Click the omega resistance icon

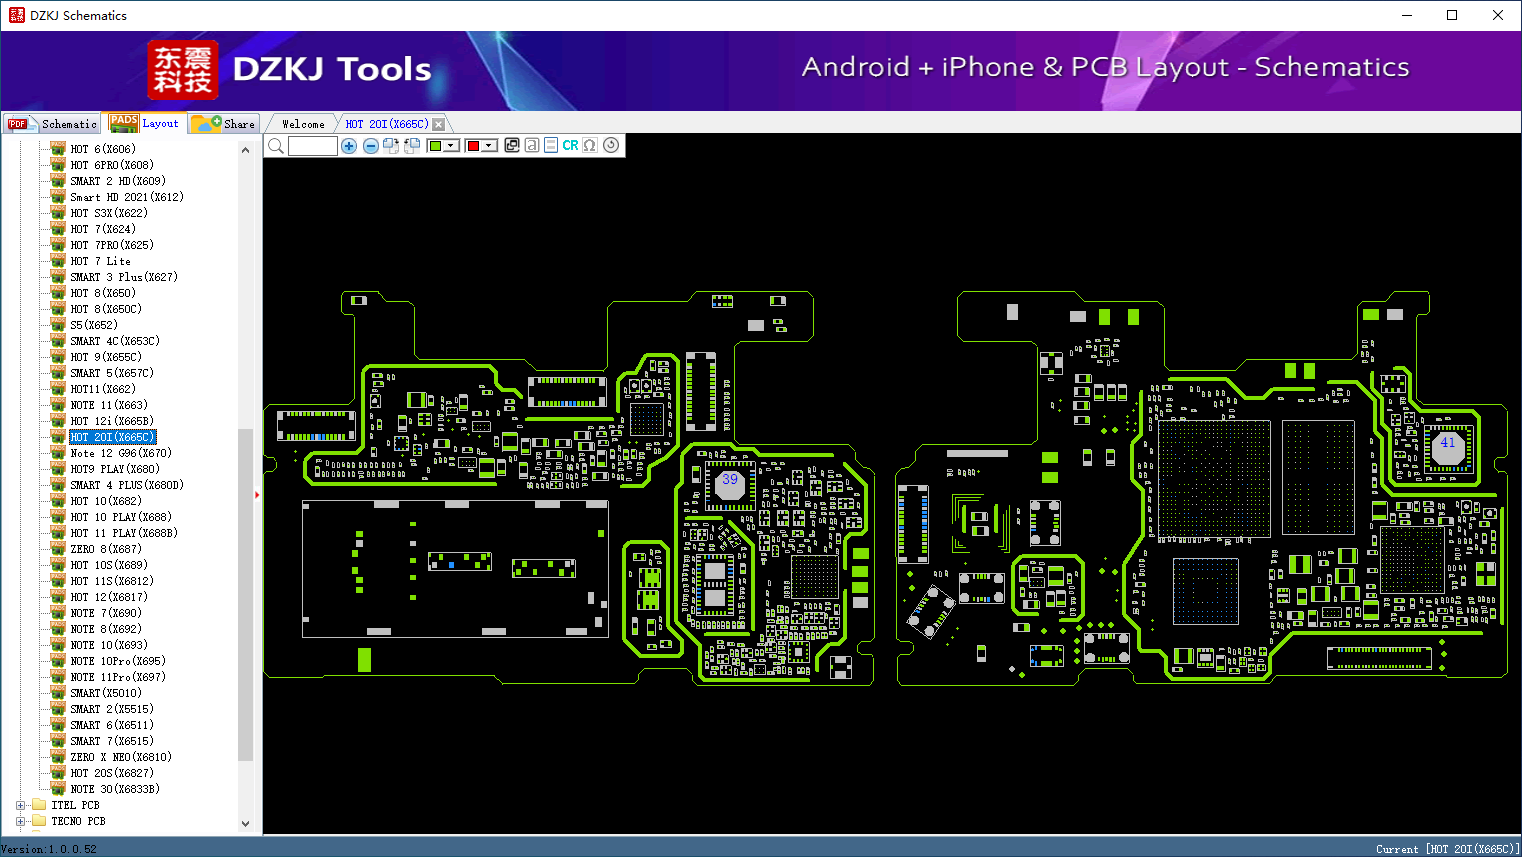[x=590, y=146]
